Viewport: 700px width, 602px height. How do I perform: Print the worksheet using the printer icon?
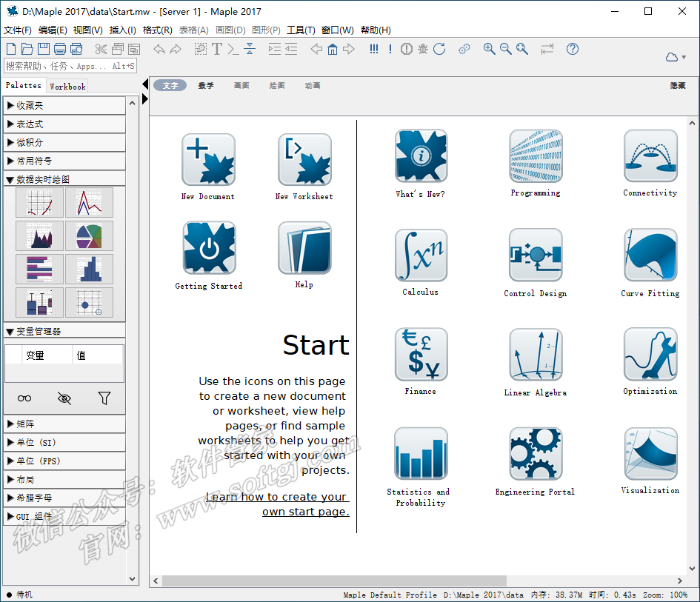[60, 49]
